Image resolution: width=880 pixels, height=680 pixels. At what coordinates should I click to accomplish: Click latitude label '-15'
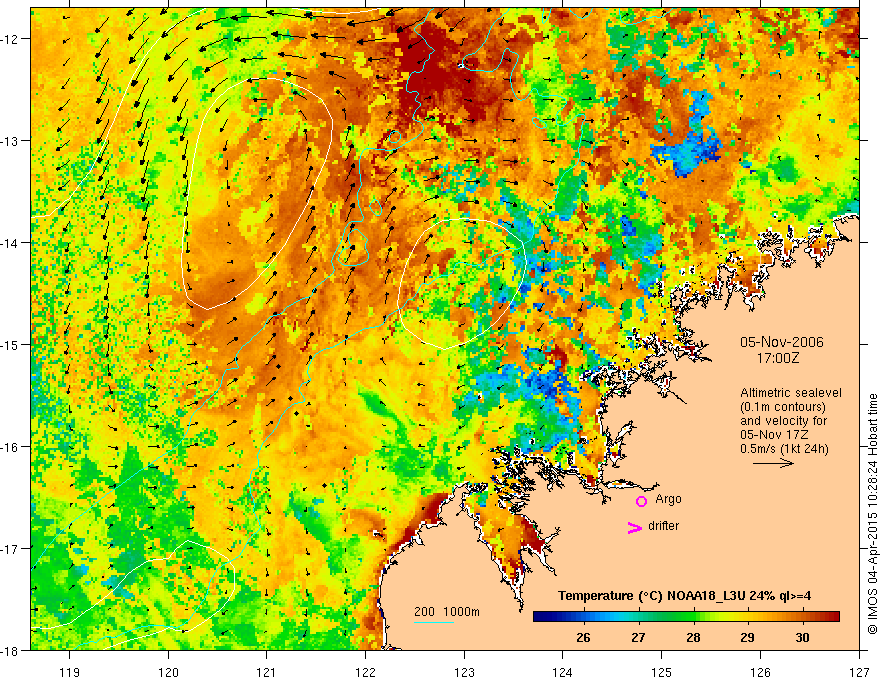pos(11,344)
